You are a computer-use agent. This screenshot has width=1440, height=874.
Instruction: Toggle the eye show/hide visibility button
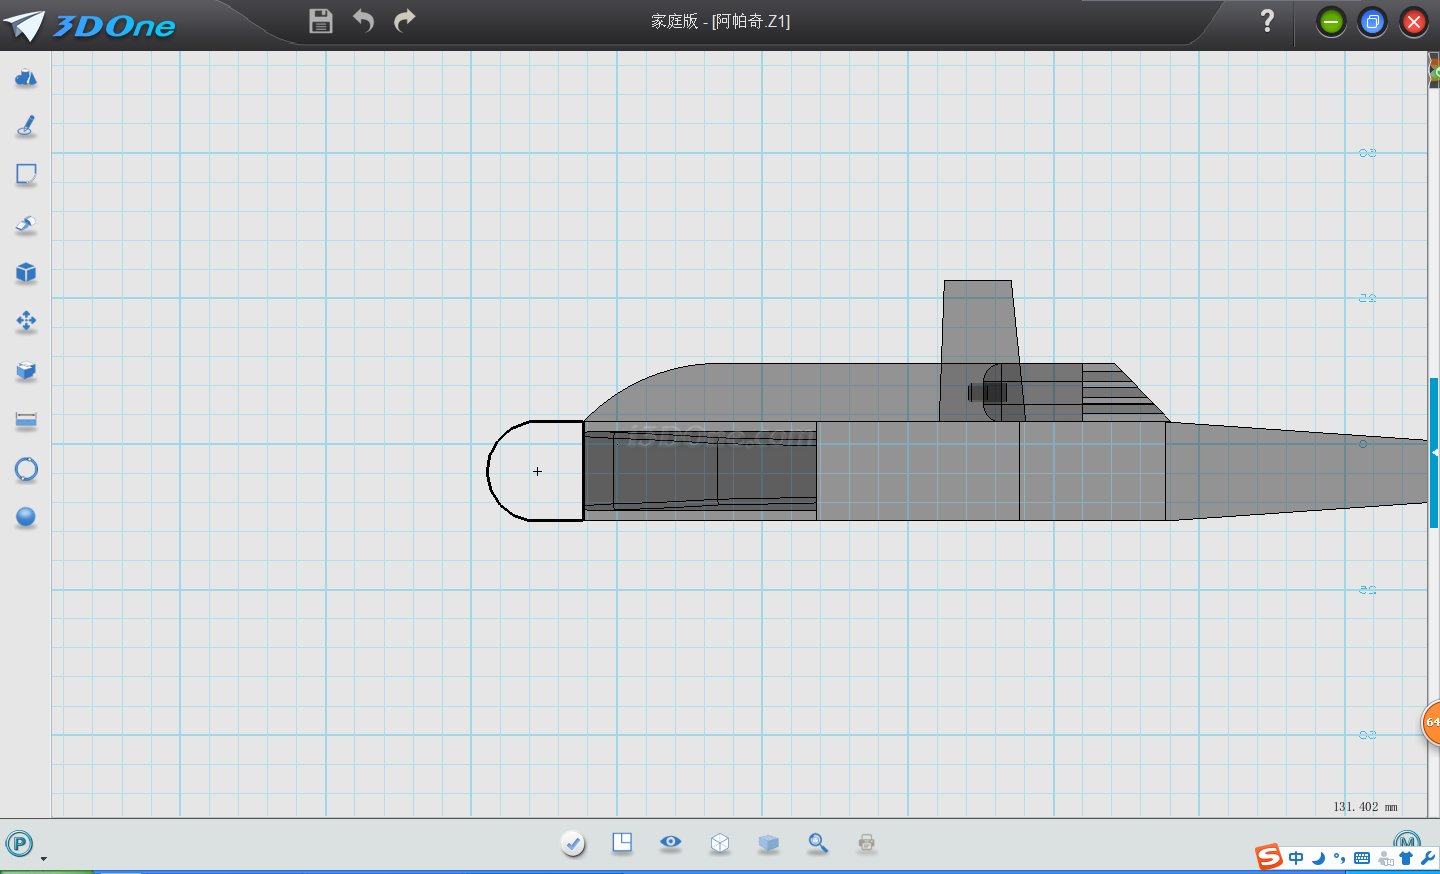tap(670, 843)
